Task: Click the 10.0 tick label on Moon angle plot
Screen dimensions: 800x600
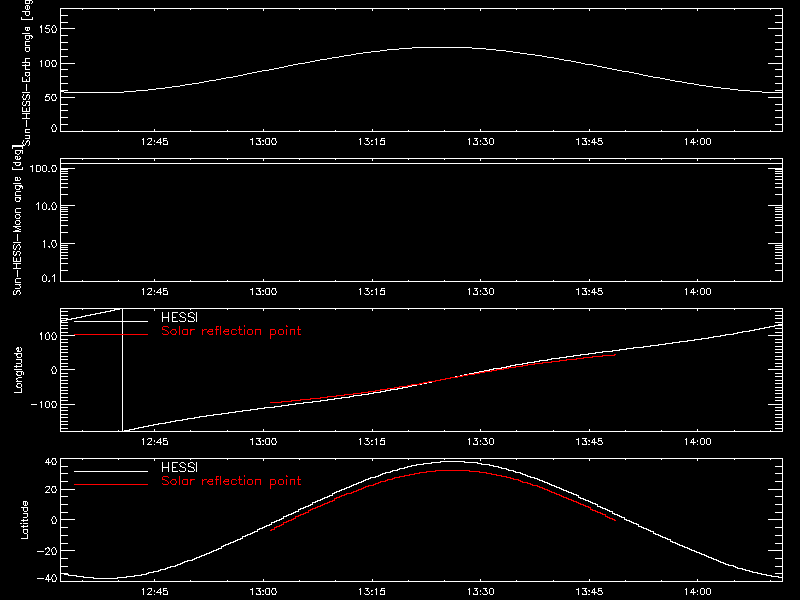Action: tap(46, 207)
